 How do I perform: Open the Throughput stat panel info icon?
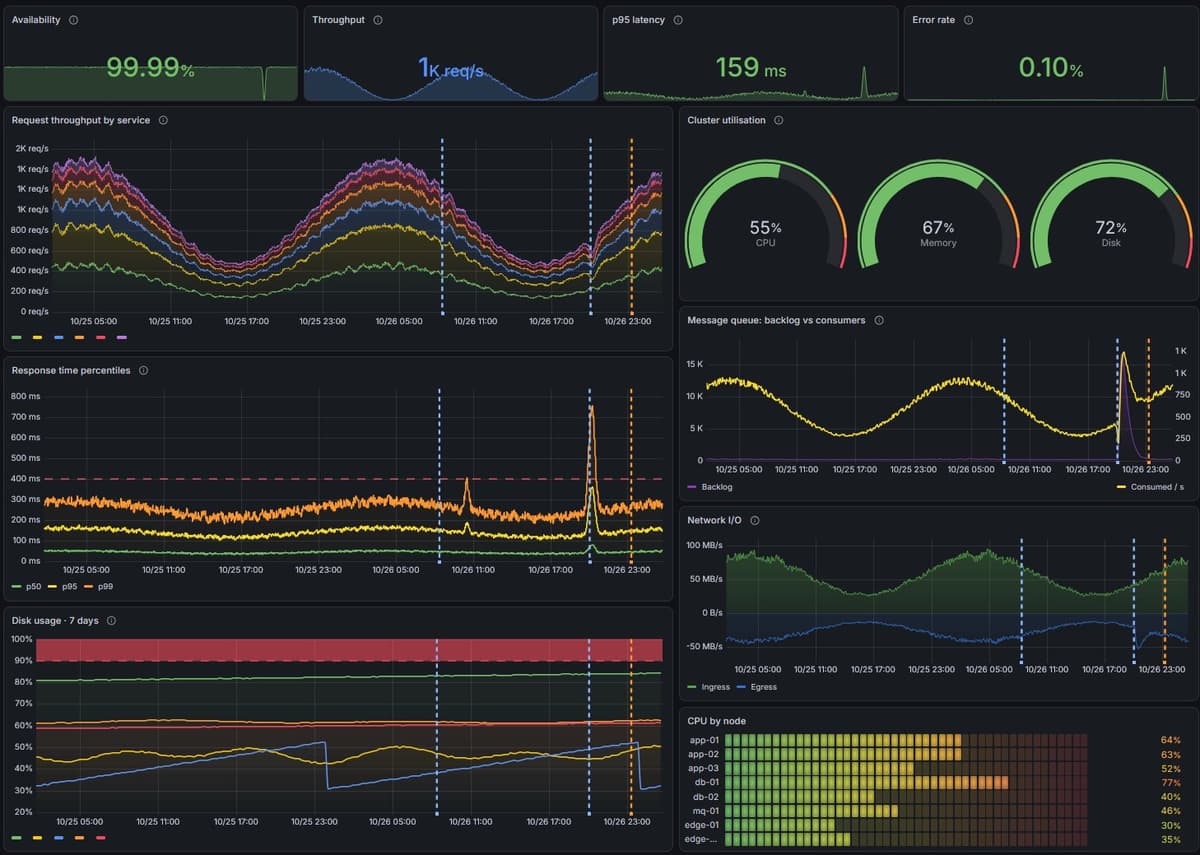coord(377,20)
